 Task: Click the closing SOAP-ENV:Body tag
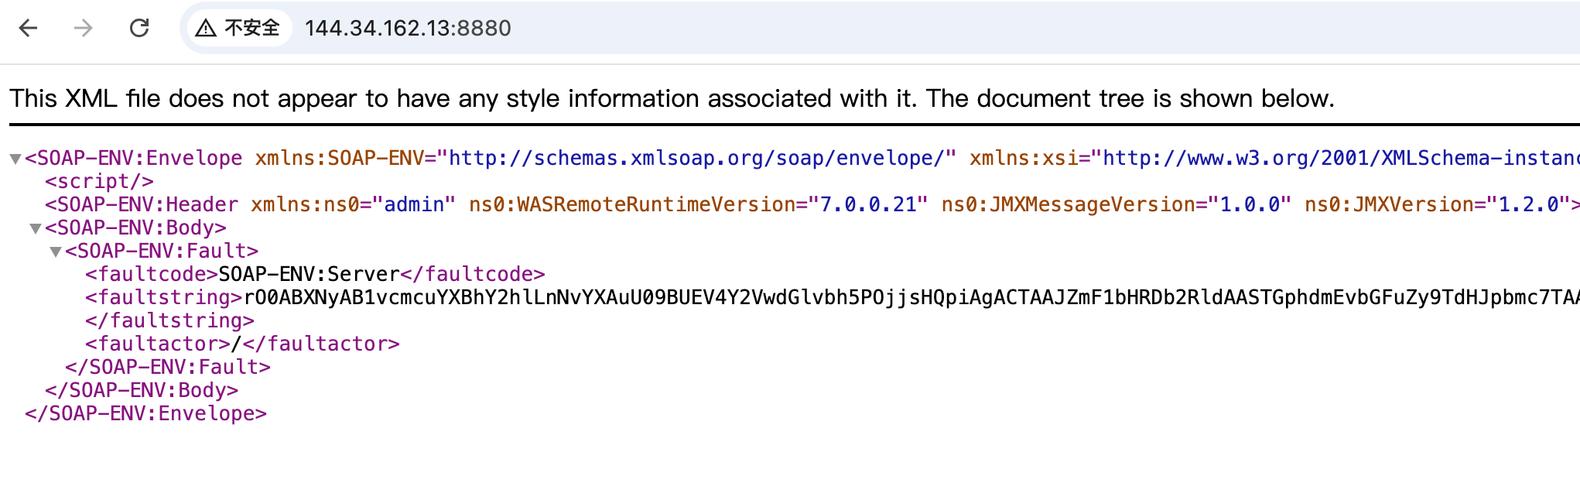pyautogui.click(x=142, y=390)
